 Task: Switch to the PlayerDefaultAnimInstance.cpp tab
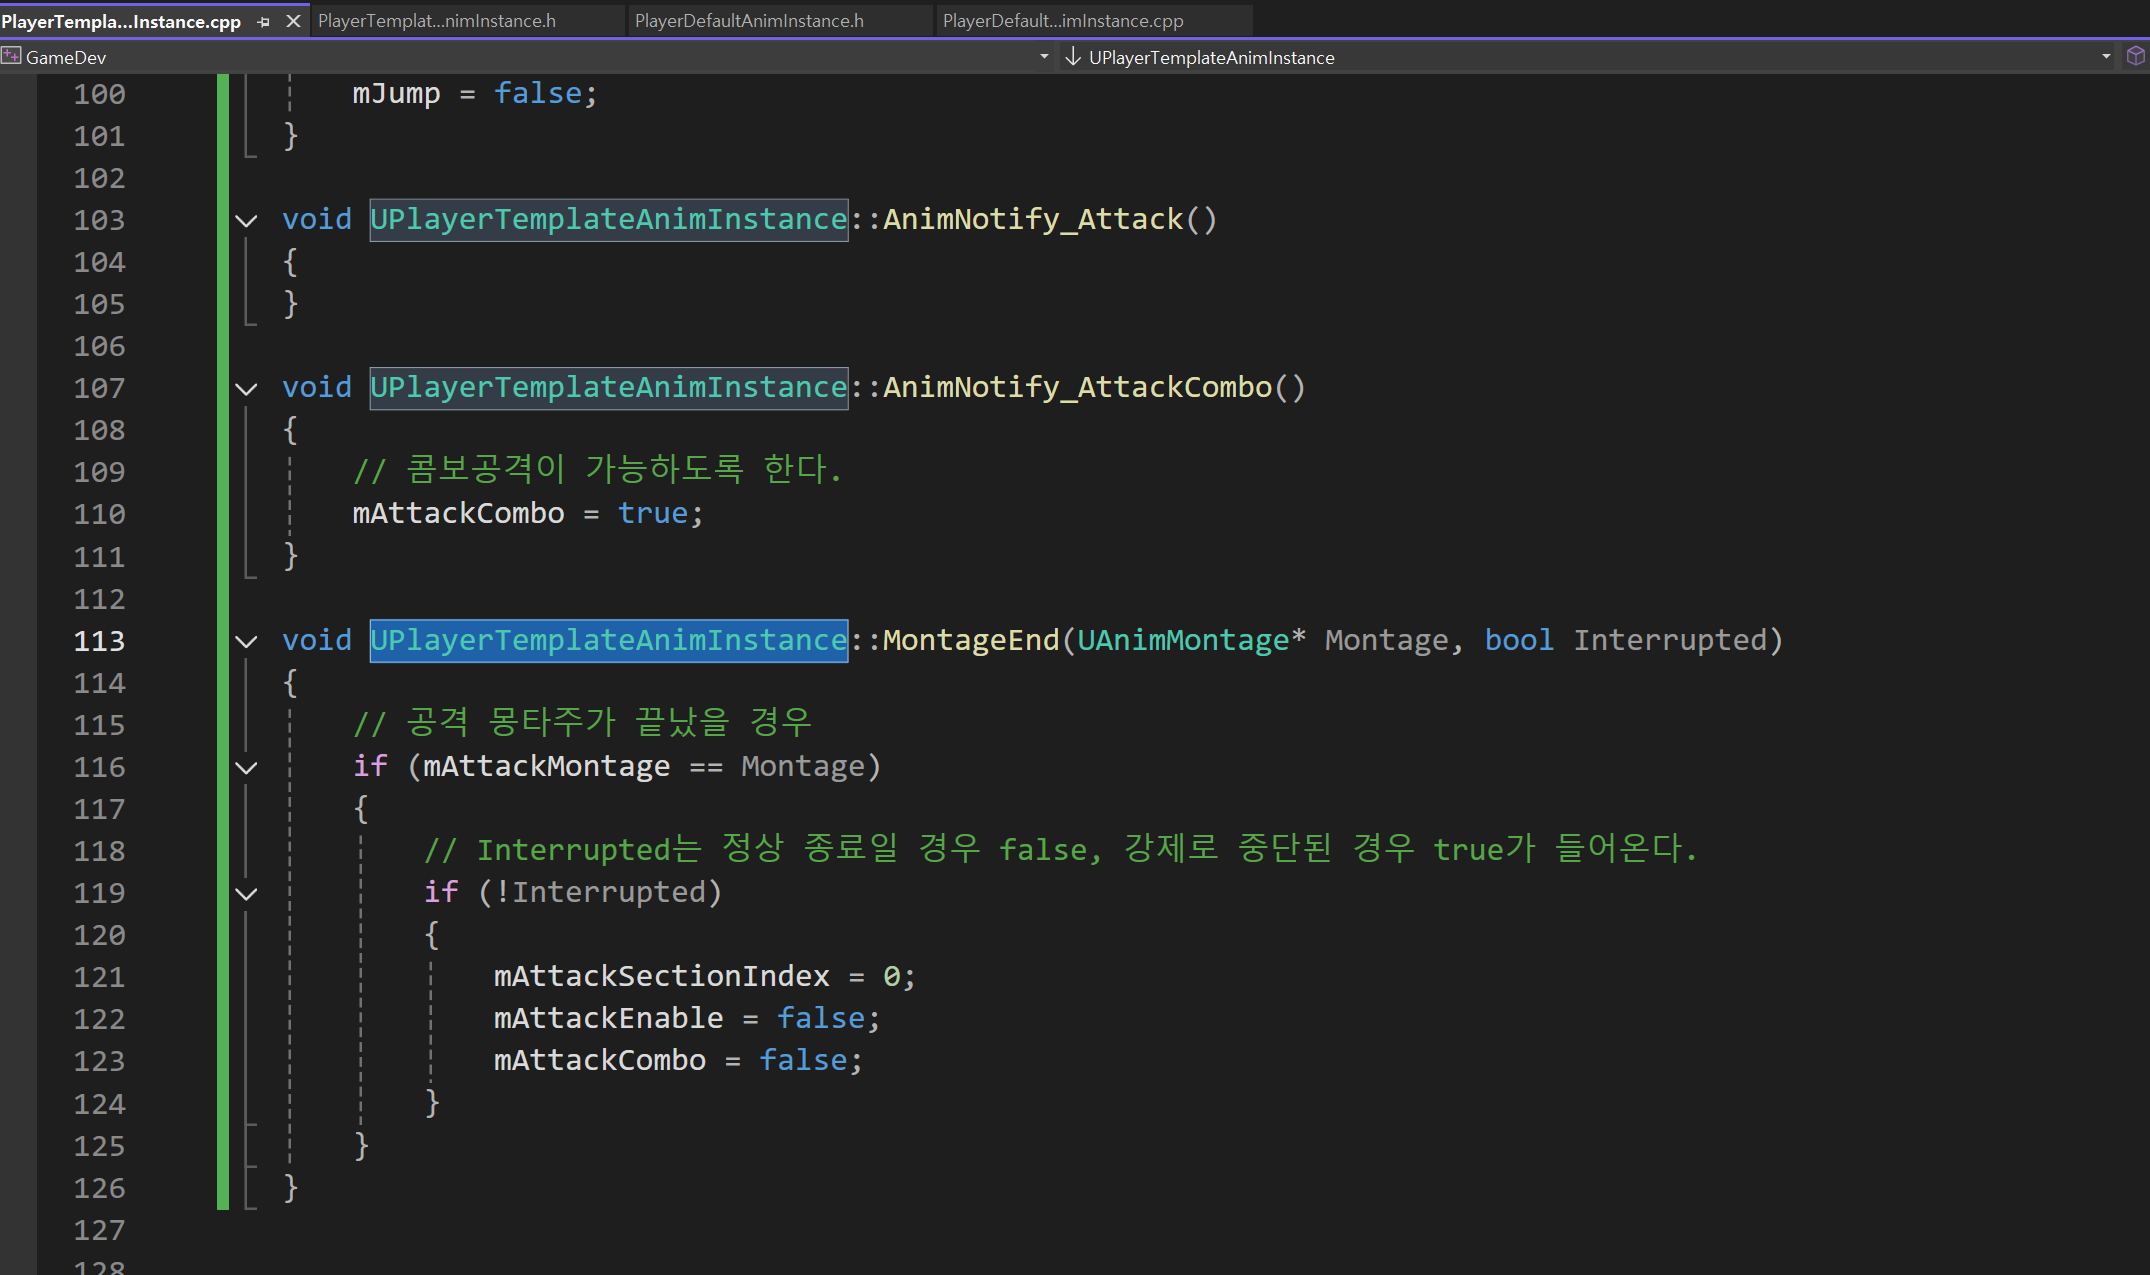(1063, 21)
